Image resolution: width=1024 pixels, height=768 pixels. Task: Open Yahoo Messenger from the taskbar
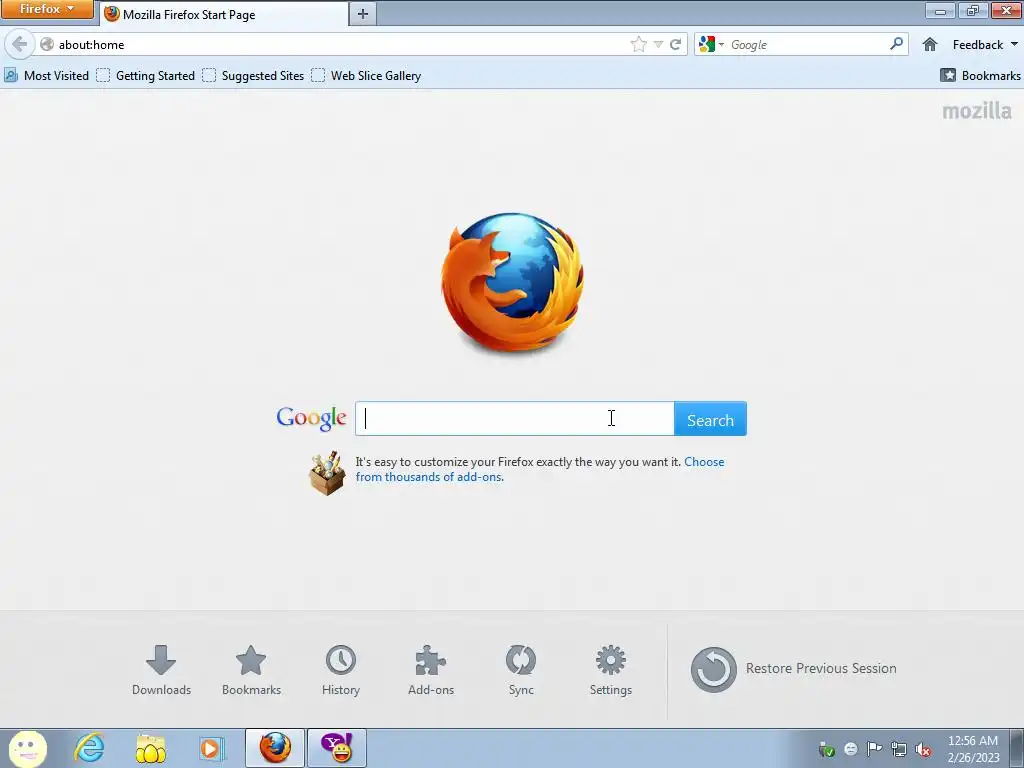pyautogui.click(x=337, y=748)
